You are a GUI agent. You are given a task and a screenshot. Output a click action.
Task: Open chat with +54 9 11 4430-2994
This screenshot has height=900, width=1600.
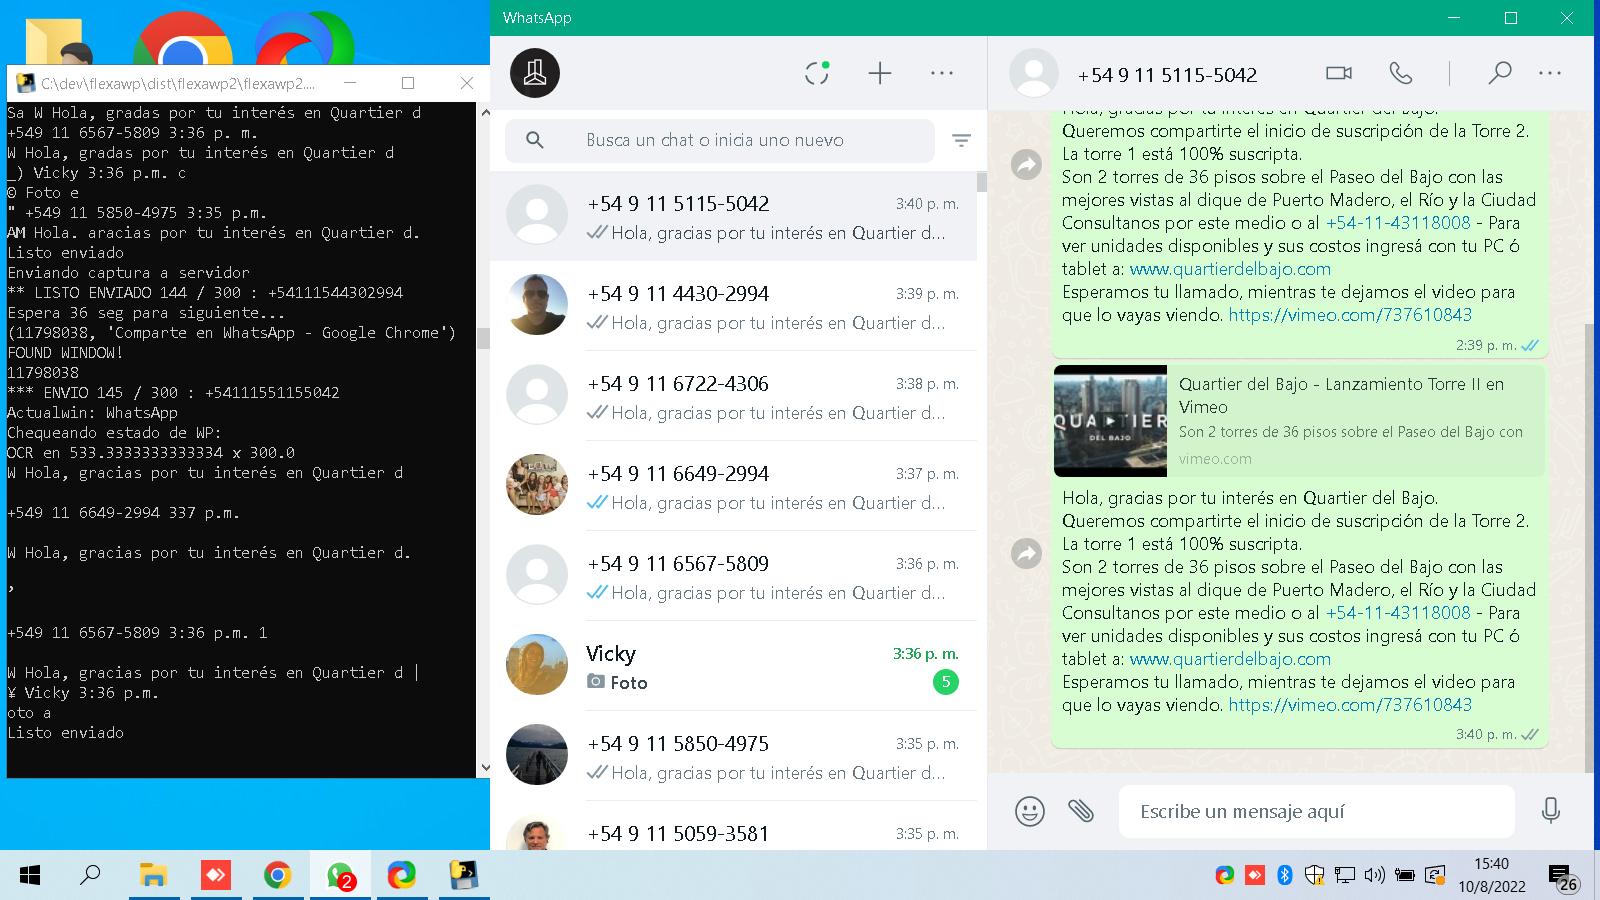(x=733, y=306)
